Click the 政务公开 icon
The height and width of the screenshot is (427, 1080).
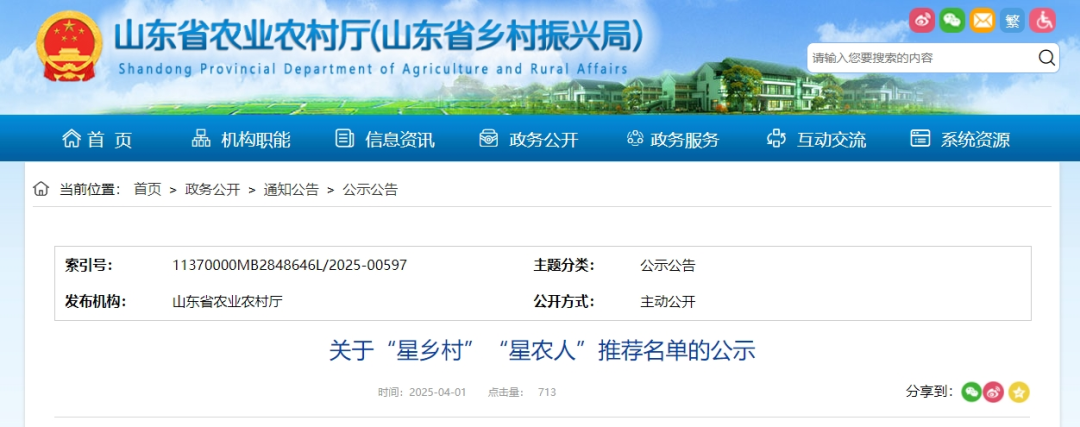coord(488,138)
